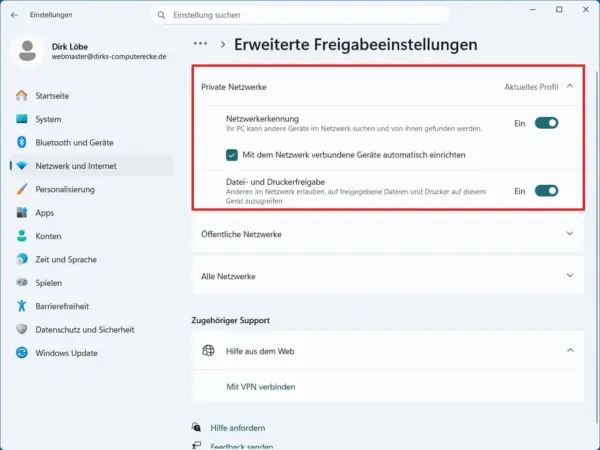
Task: Click the Barrierefreiheit figure icon
Action: point(22,306)
